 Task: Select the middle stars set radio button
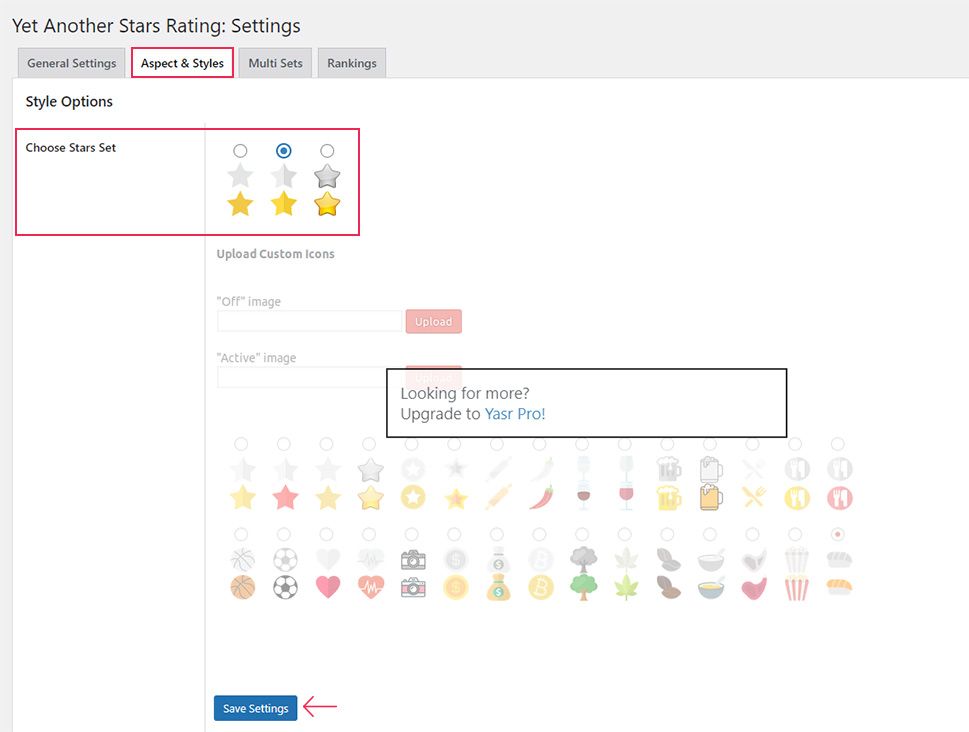[x=284, y=151]
